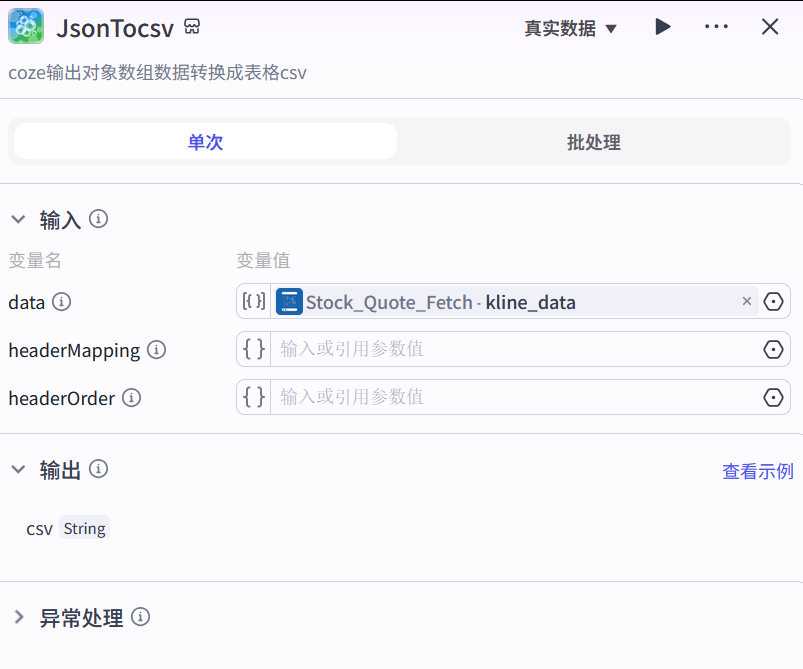This screenshot has height=669, width=803.
Task: Click the csv output variable name
Action: 39,529
